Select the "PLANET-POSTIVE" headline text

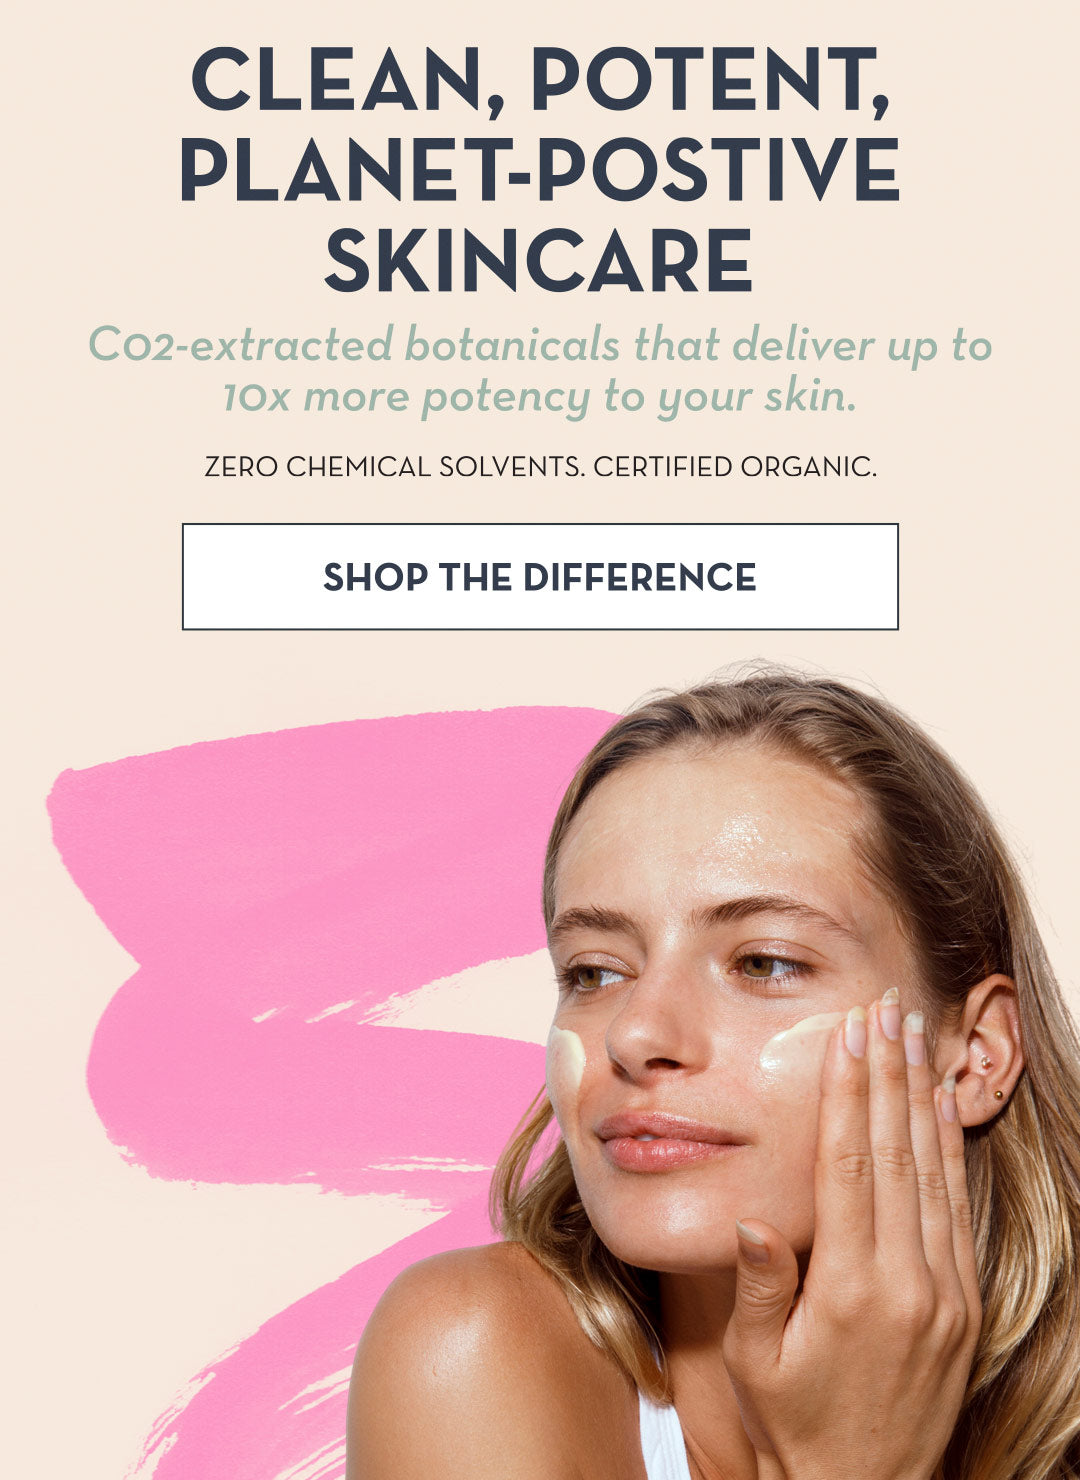(x=540, y=168)
